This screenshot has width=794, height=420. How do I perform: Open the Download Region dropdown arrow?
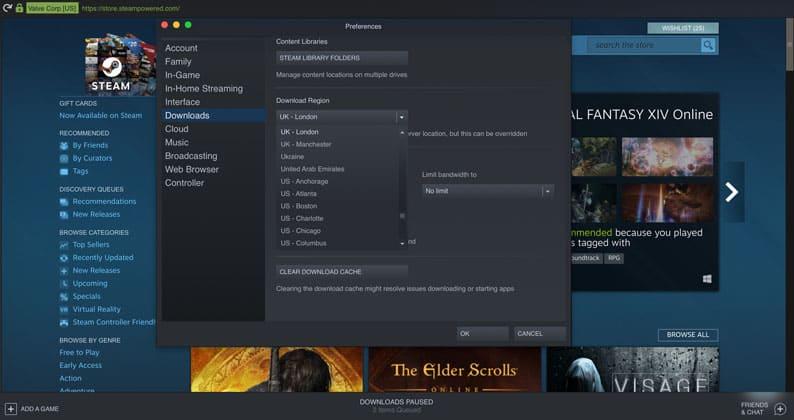click(402, 117)
